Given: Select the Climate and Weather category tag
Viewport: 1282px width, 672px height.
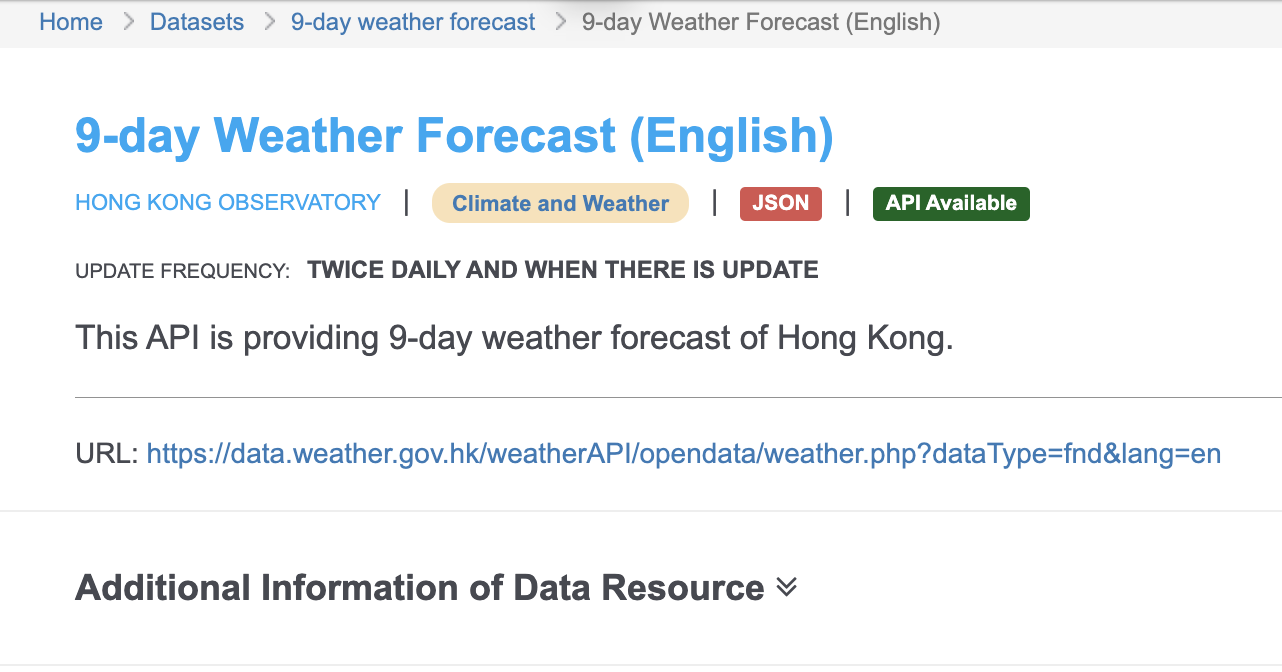Looking at the screenshot, I should tap(560, 204).
